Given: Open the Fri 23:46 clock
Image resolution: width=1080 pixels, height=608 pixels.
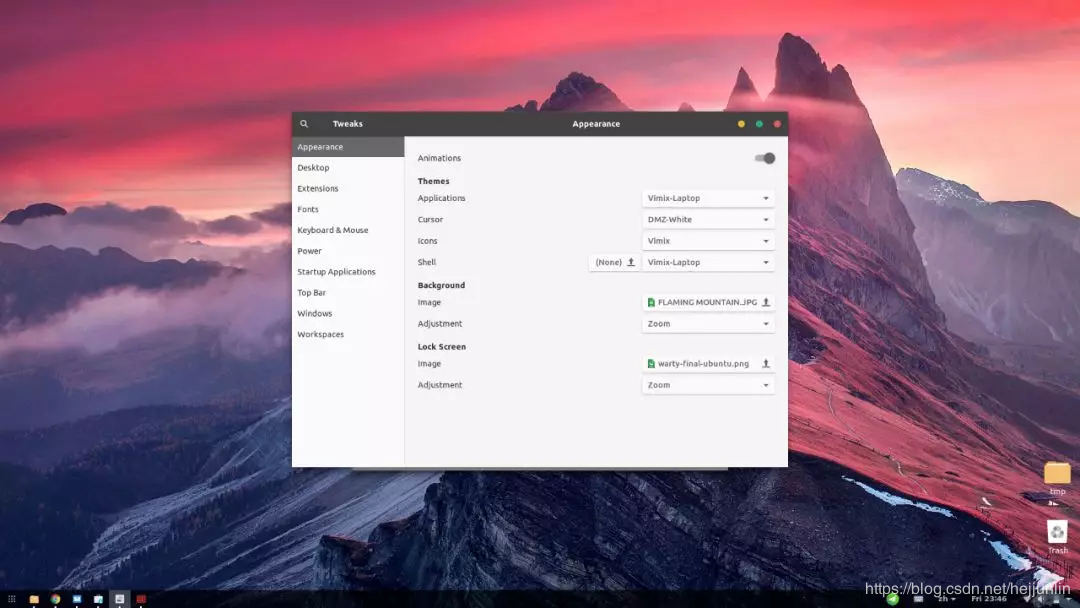Looking at the screenshot, I should point(989,599).
